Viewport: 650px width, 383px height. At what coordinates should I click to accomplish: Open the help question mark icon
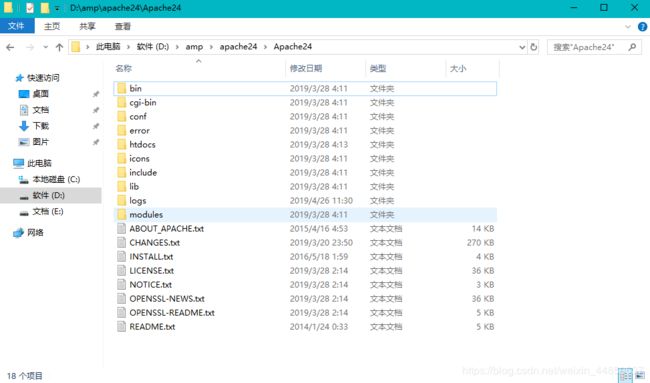point(642,27)
